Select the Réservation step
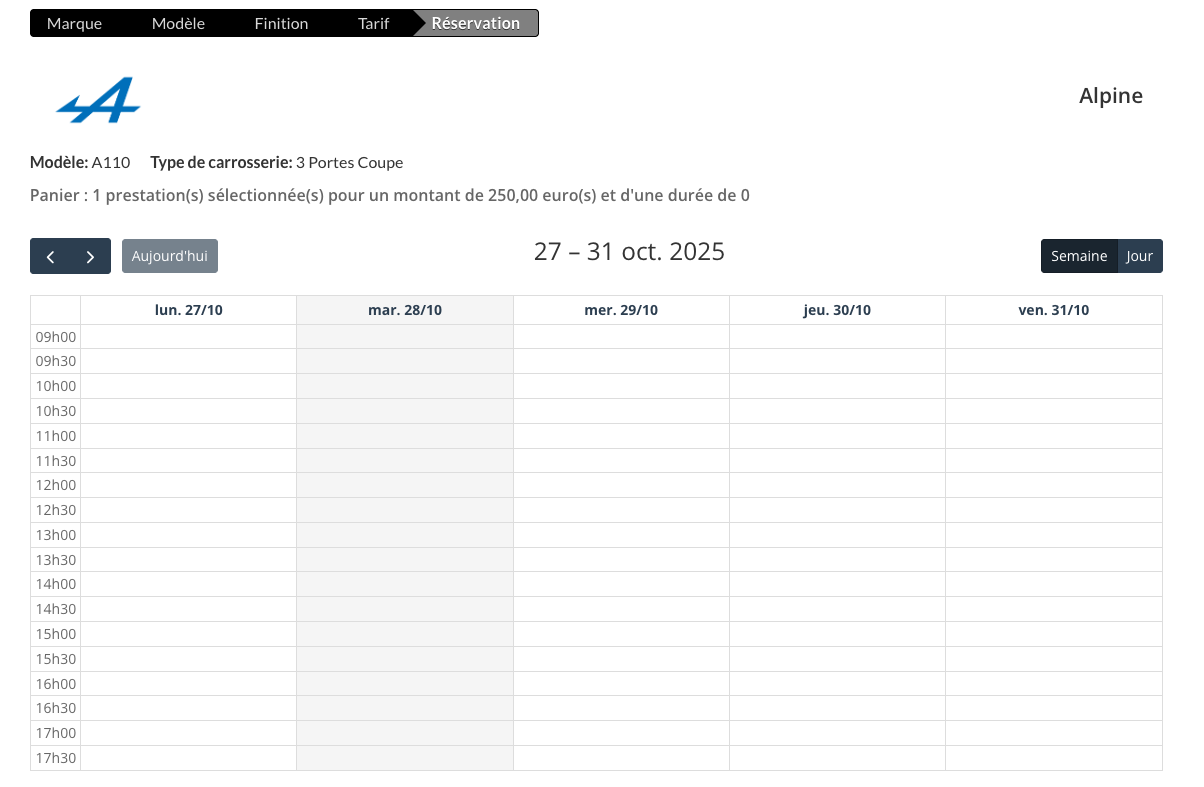The image size is (1204, 787). (x=475, y=23)
